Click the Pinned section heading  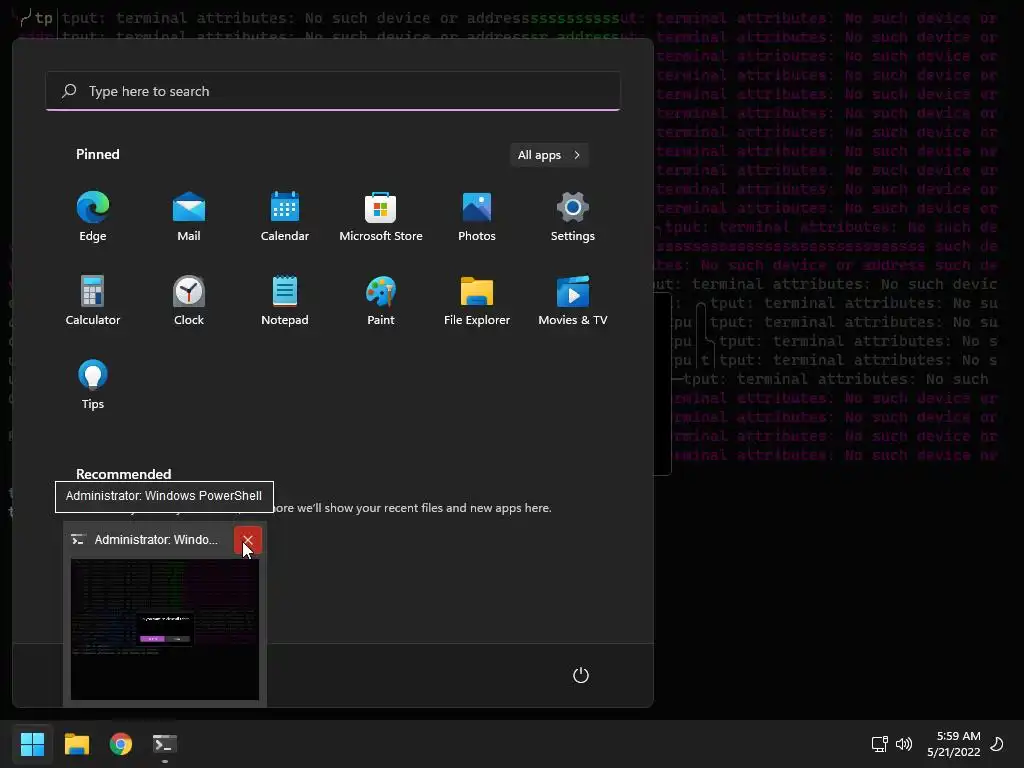point(97,154)
